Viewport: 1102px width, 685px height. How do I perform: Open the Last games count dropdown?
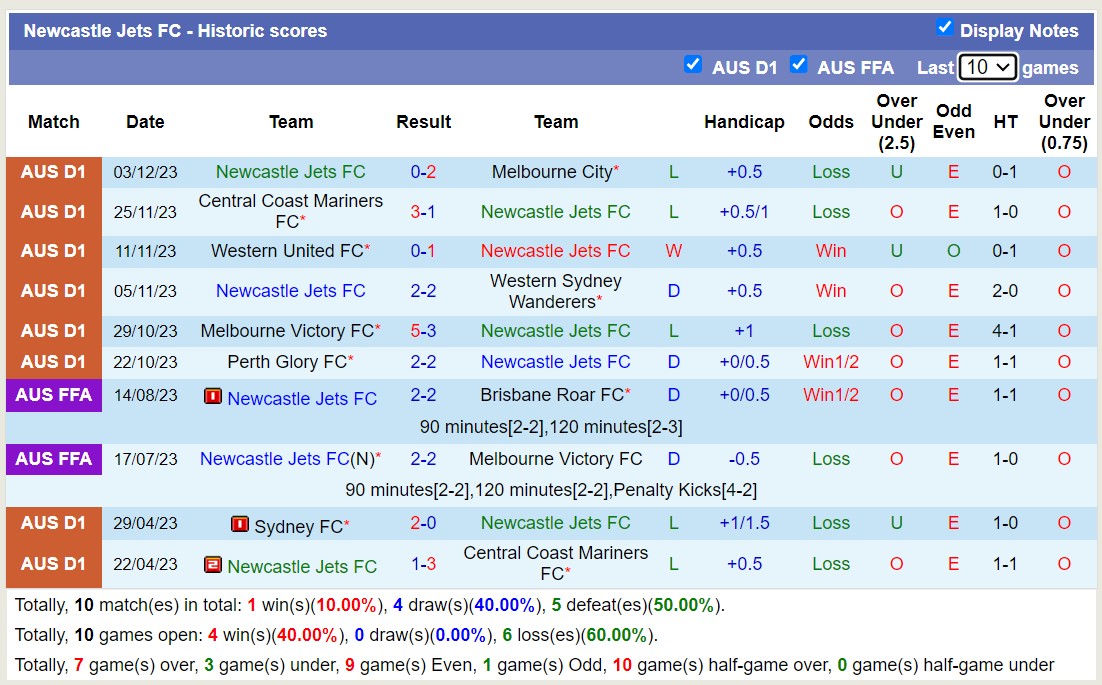(987, 66)
